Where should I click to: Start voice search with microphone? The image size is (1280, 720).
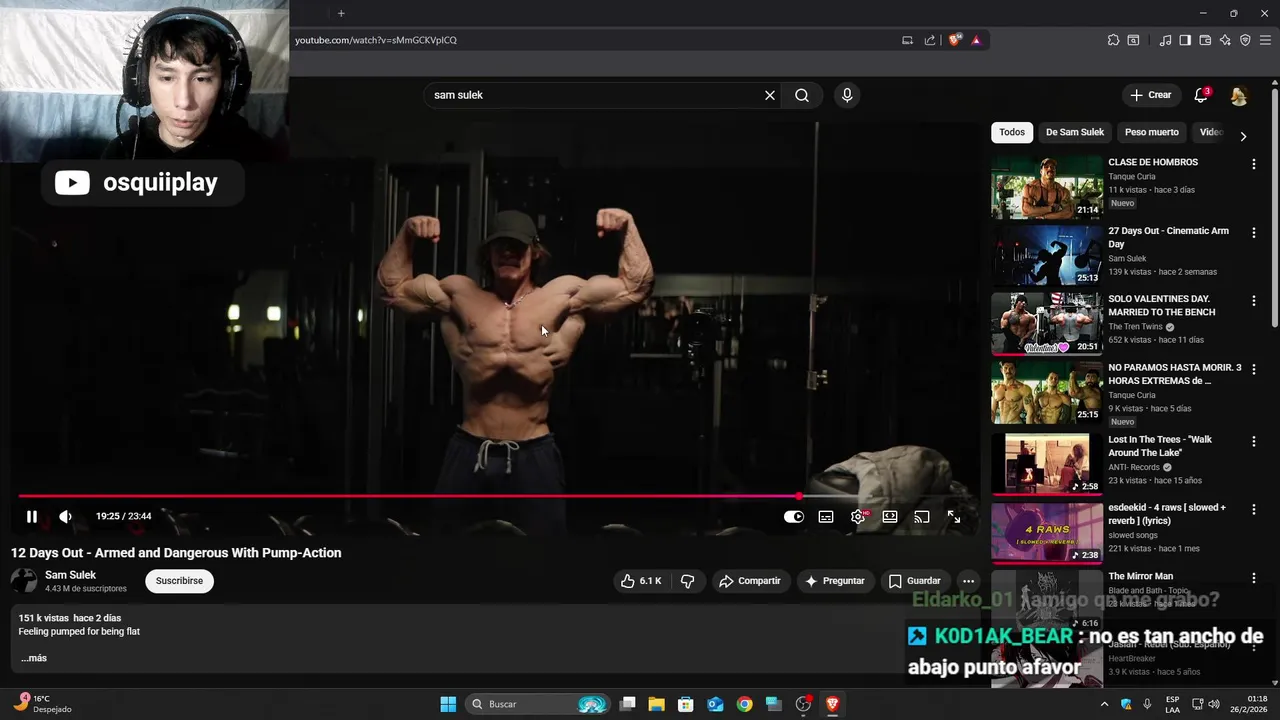847,95
